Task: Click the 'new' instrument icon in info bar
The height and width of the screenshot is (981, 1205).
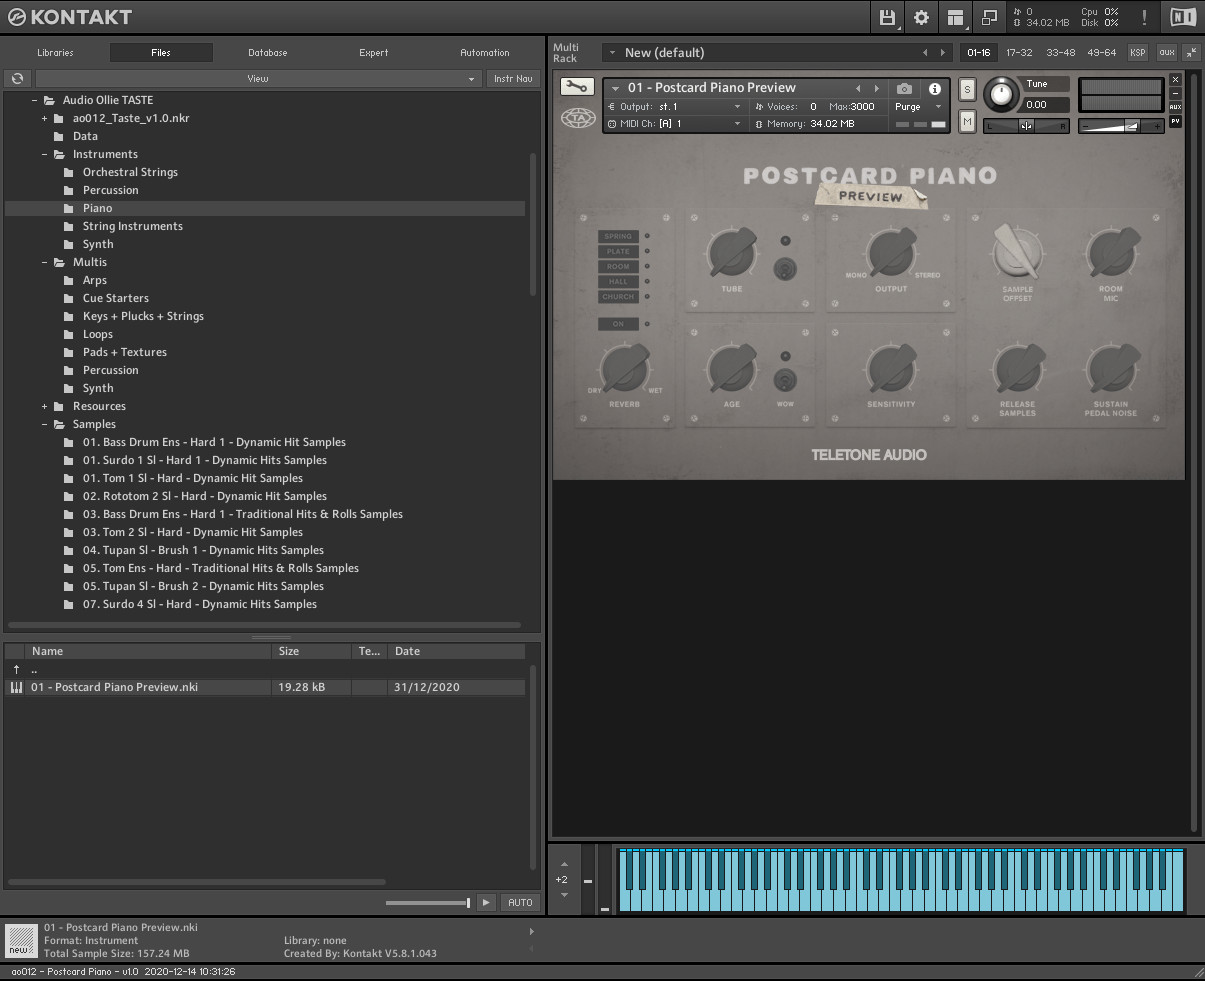Action: (21, 940)
